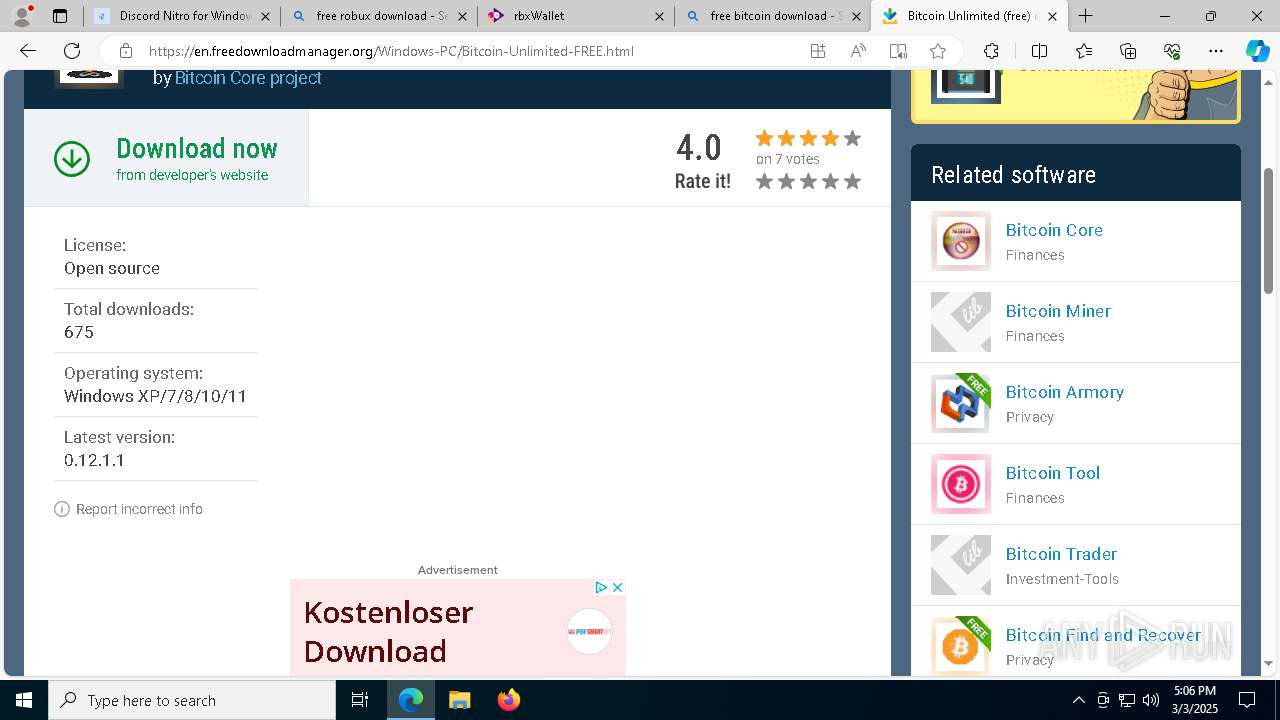Show hidden system tray icons
1280x720 pixels.
1078,700
